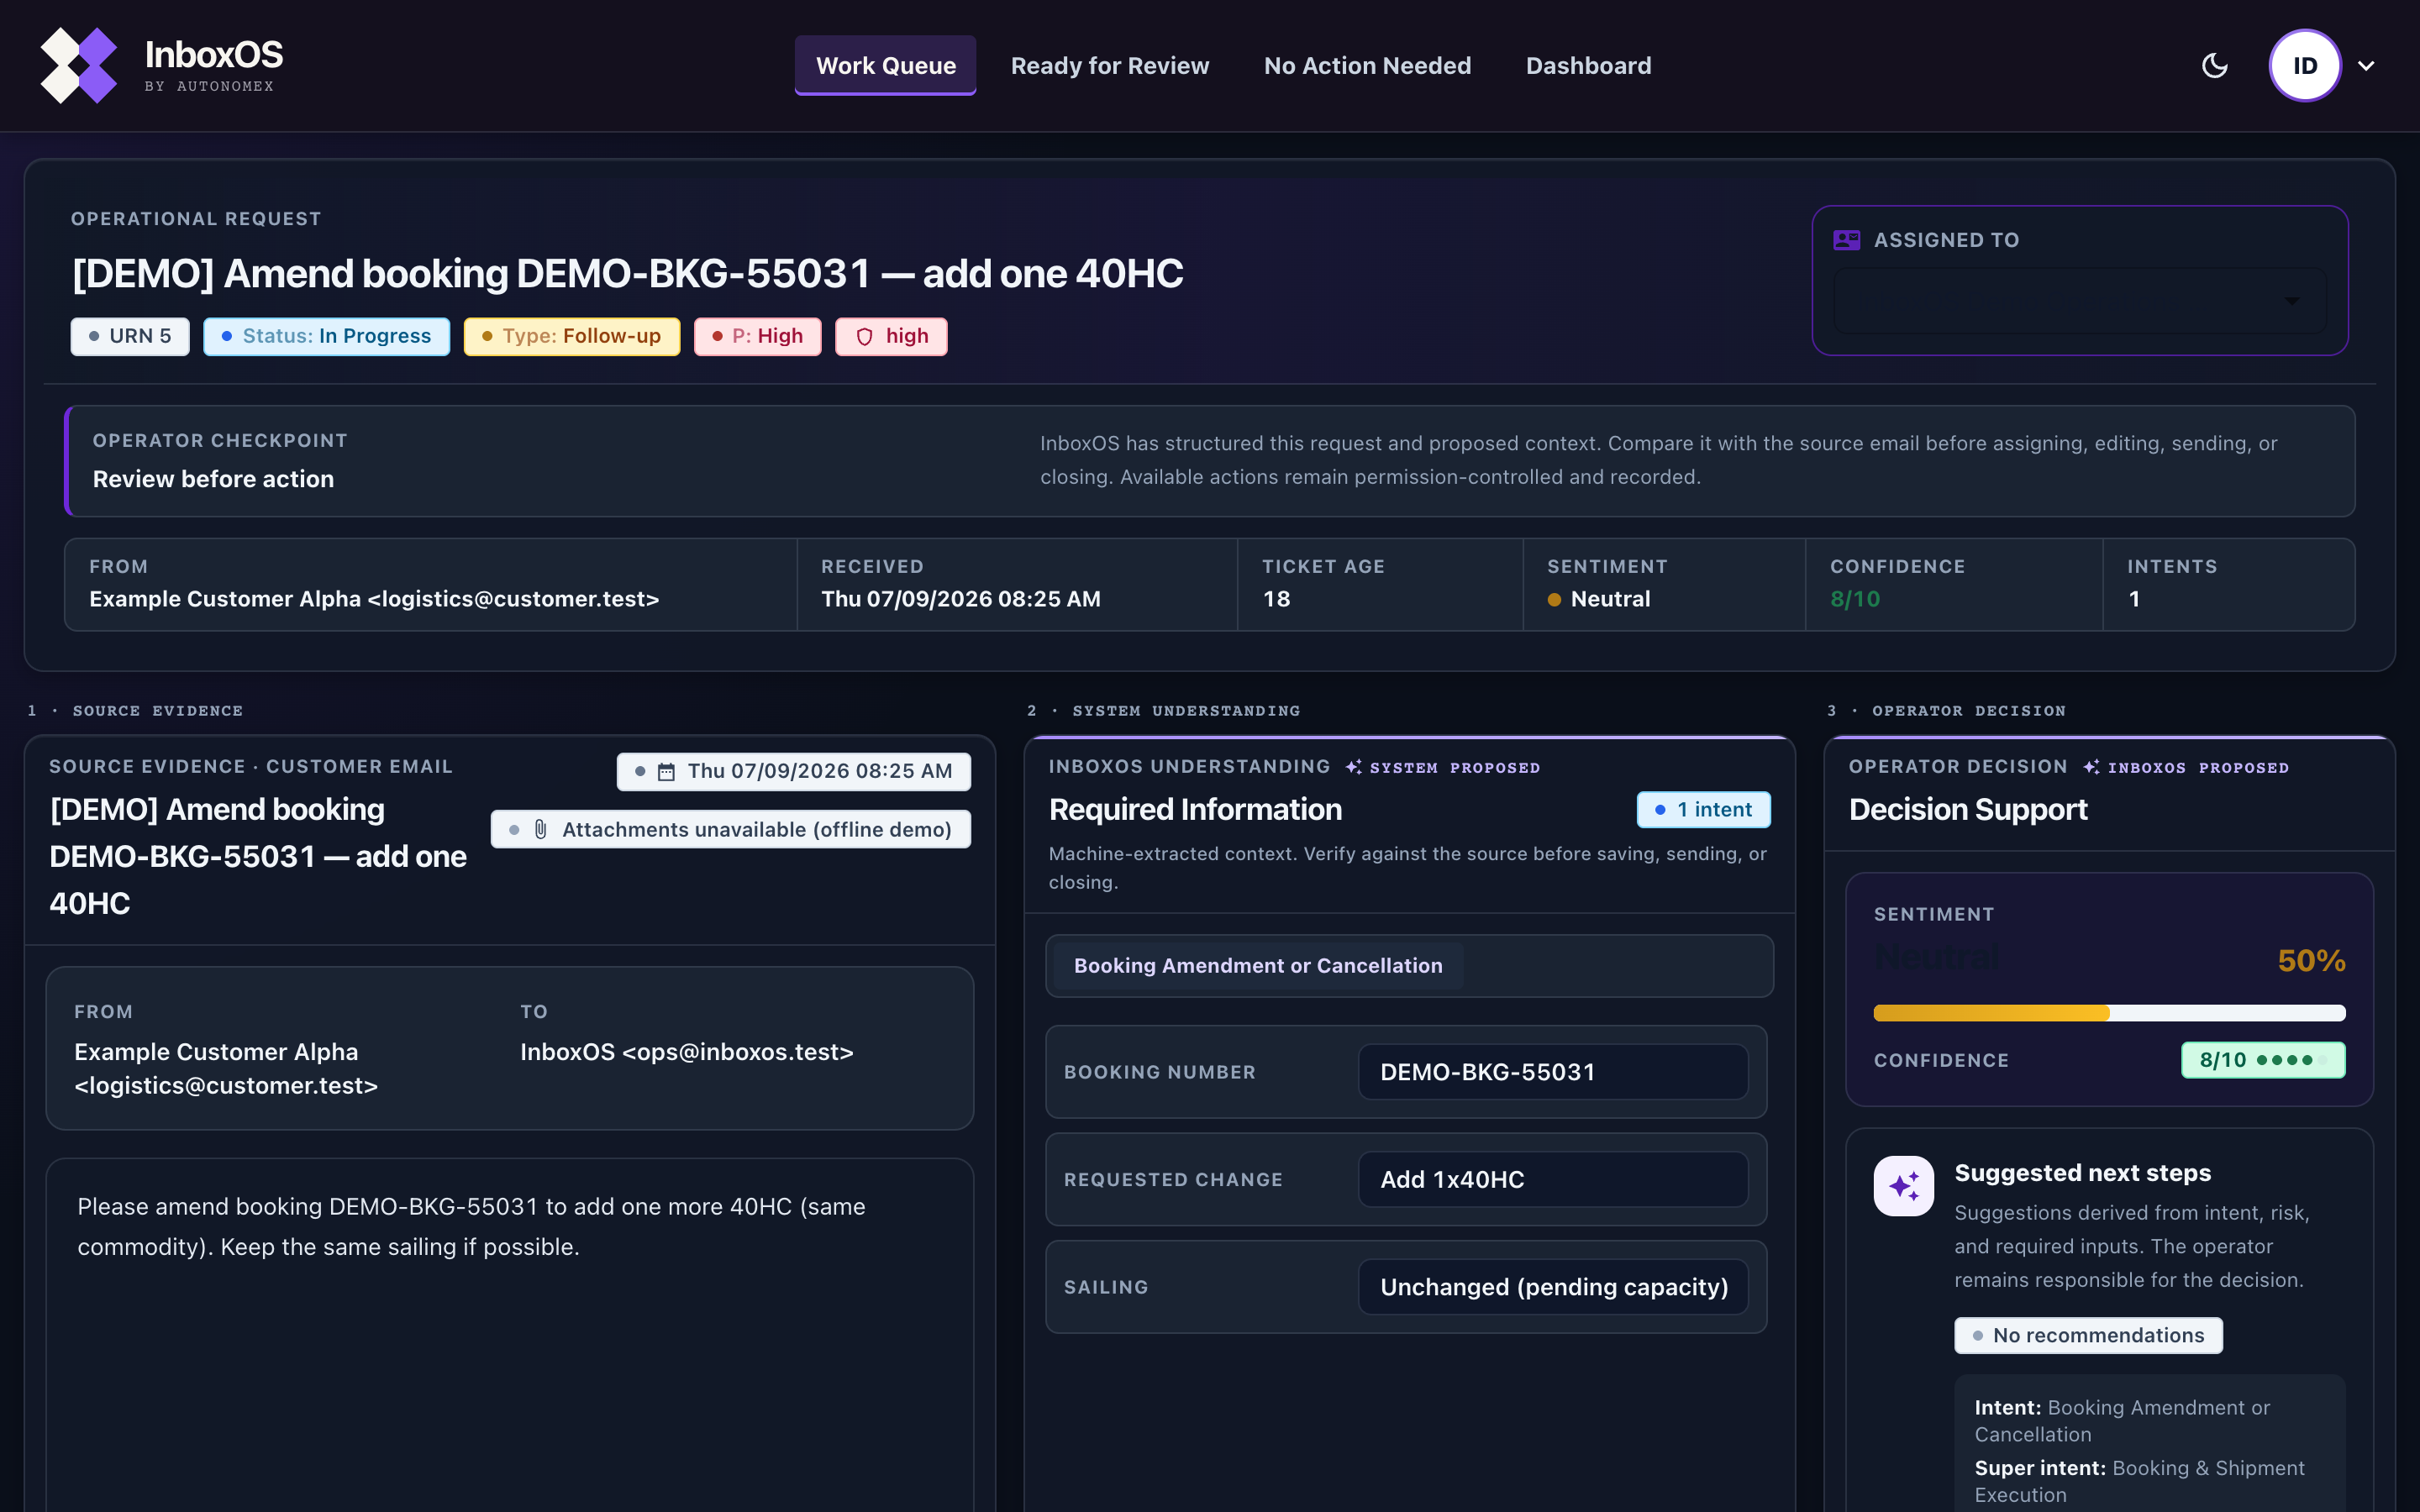Click the P: High priority badge

coord(758,336)
